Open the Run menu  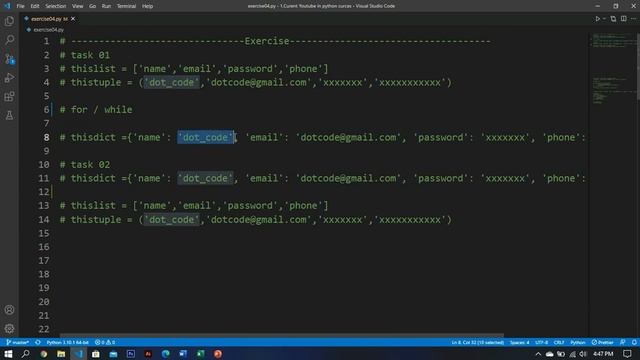[x=106, y=6]
